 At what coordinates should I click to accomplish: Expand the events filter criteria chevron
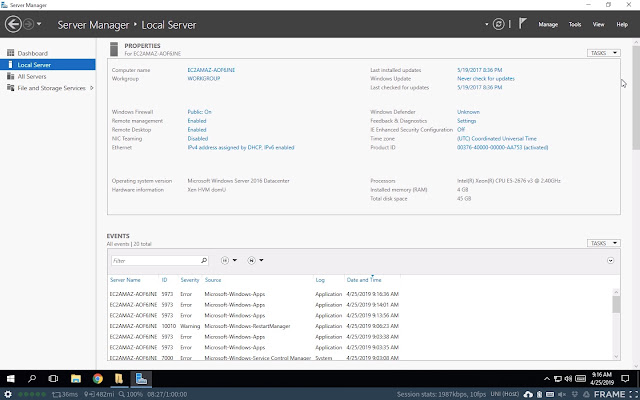pyautogui.click(x=610, y=260)
